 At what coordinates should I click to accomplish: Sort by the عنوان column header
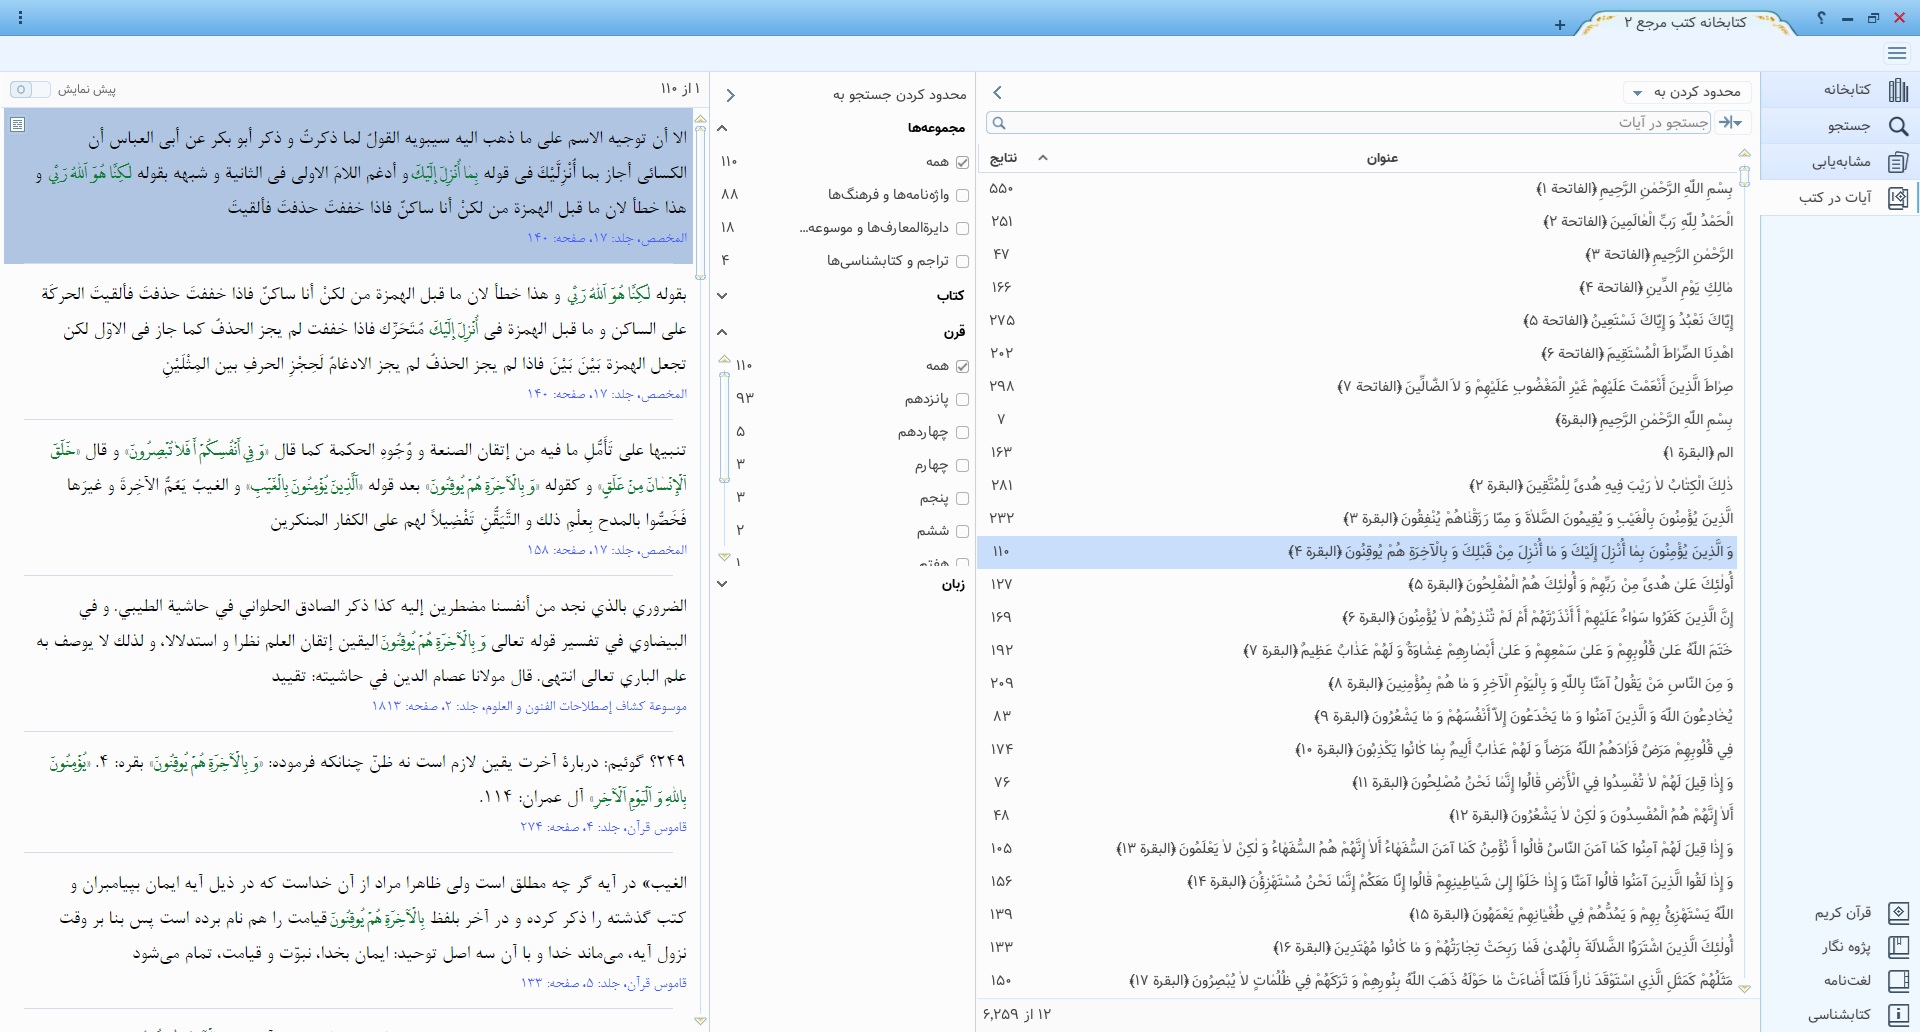(x=1382, y=158)
